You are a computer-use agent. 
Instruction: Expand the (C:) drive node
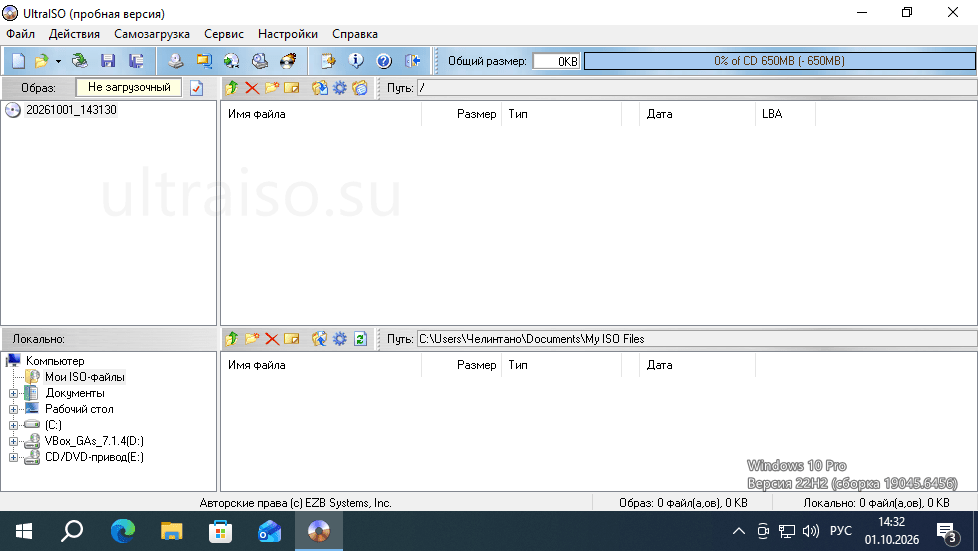pos(13,426)
